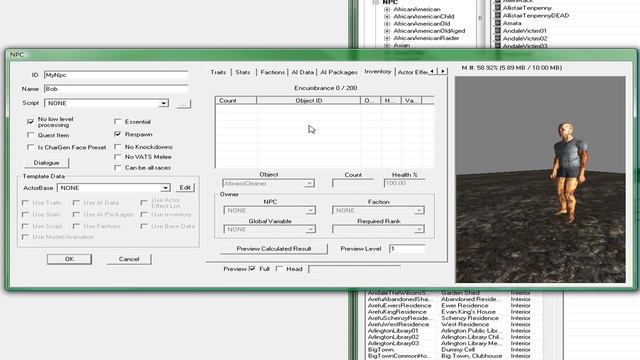Click the AndaleVictim01 NPC icon
This screenshot has height=360, width=640.
pos(498,31)
